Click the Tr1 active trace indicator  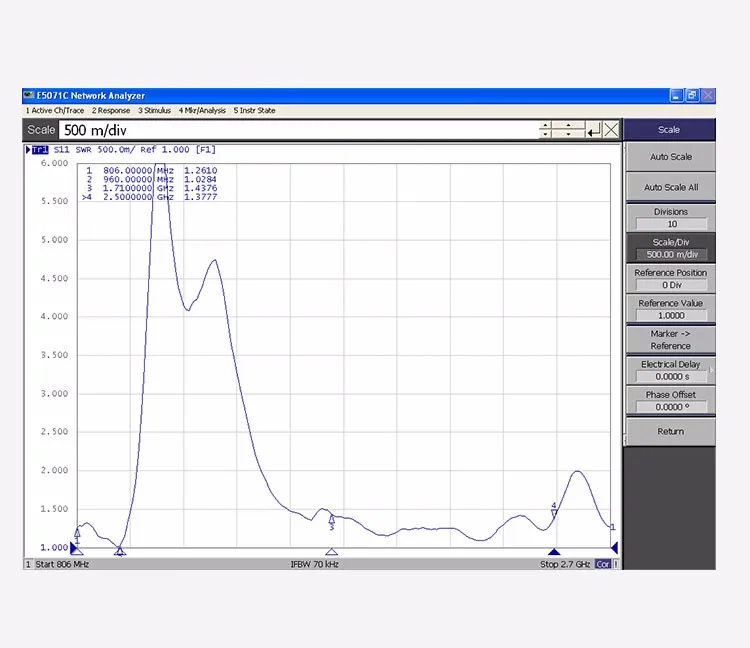click(39, 150)
